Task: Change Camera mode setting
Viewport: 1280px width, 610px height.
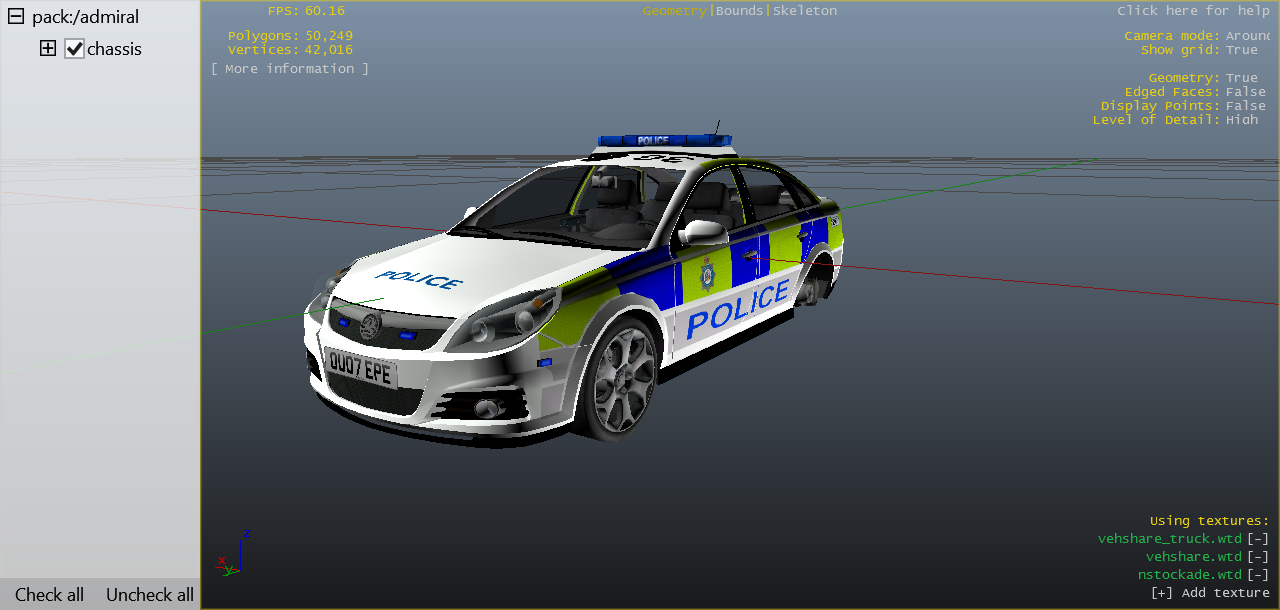Action: 1247,36
